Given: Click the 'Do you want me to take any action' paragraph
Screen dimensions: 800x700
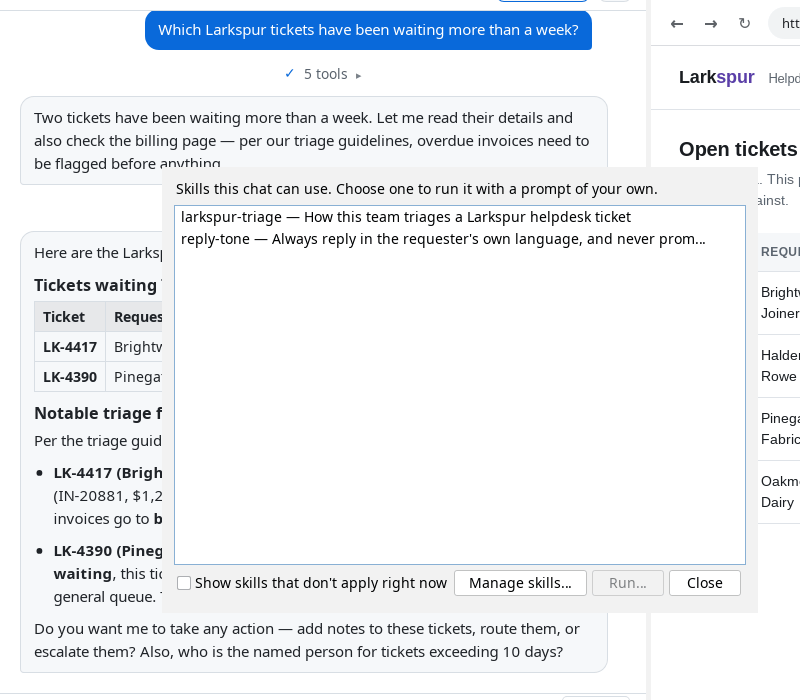Looking at the screenshot, I should 307,640.
